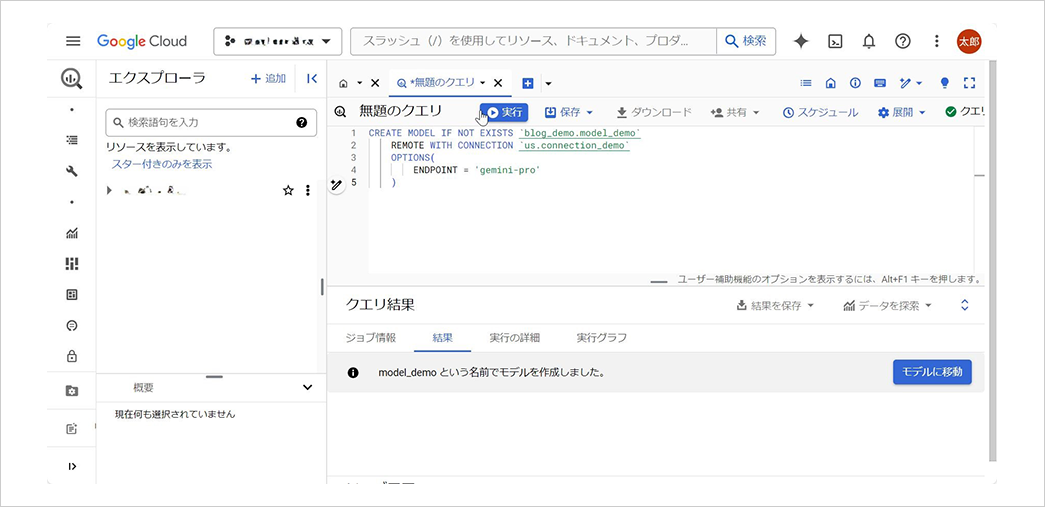
Task: Click スター付きのみを表示 link
Action: pos(162,164)
